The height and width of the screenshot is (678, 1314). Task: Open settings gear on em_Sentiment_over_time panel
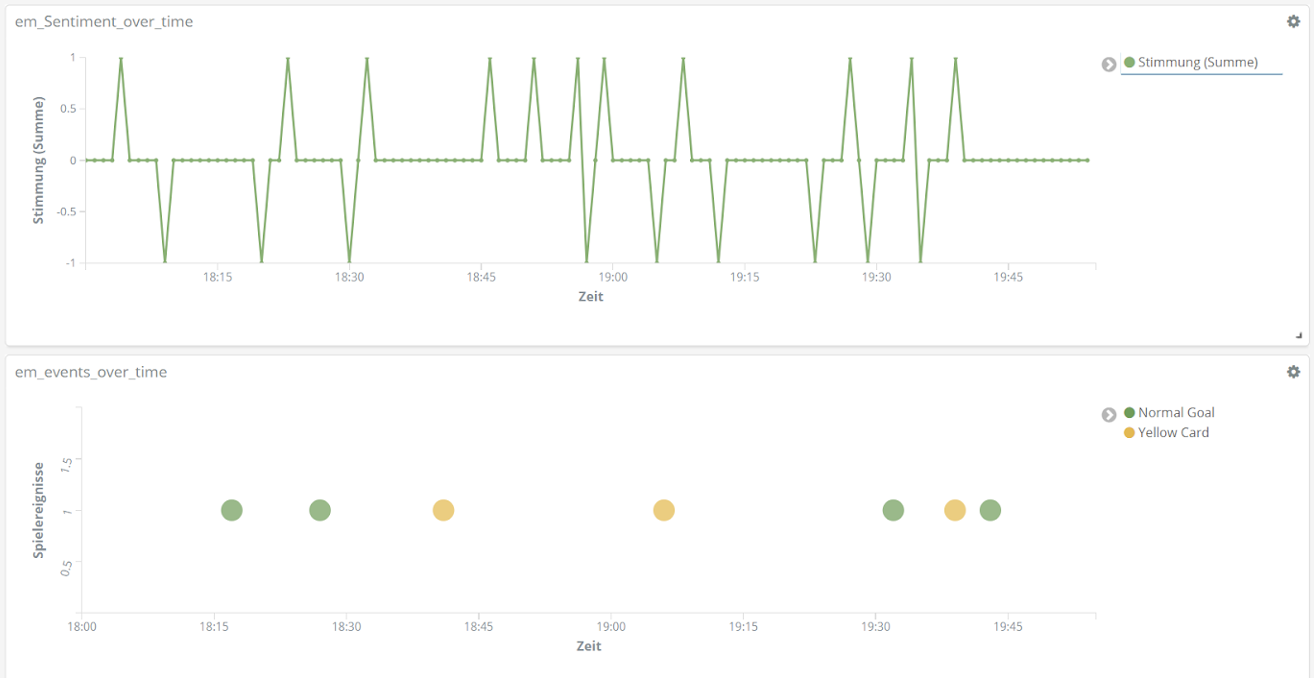(1293, 21)
